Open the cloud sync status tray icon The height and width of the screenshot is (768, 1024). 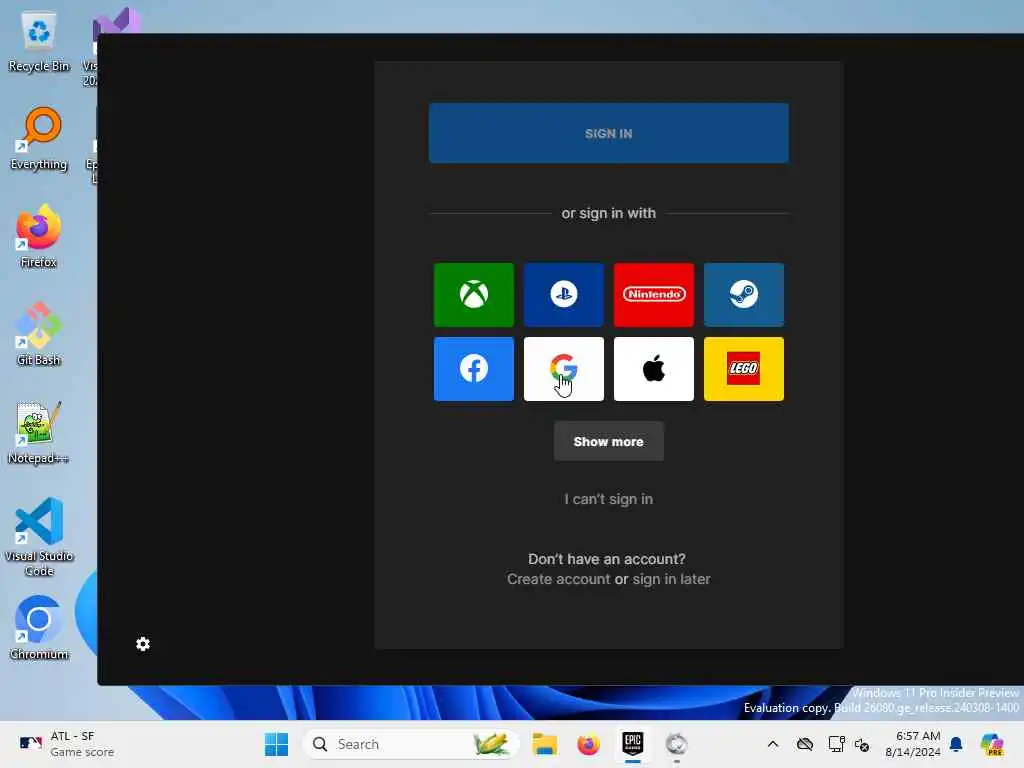[805, 744]
